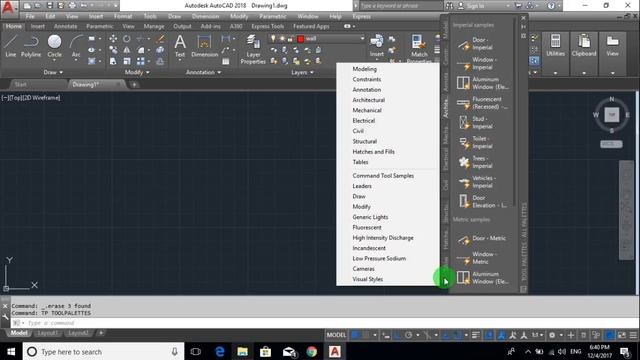640x360 pixels.
Task: Click the Insert block icon
Action: (x=376, y=46)
